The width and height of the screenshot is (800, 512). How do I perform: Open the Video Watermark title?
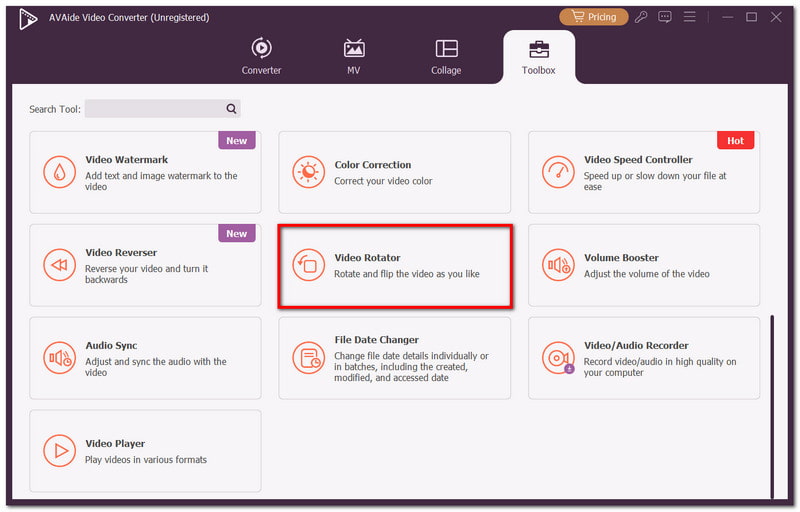127,160
